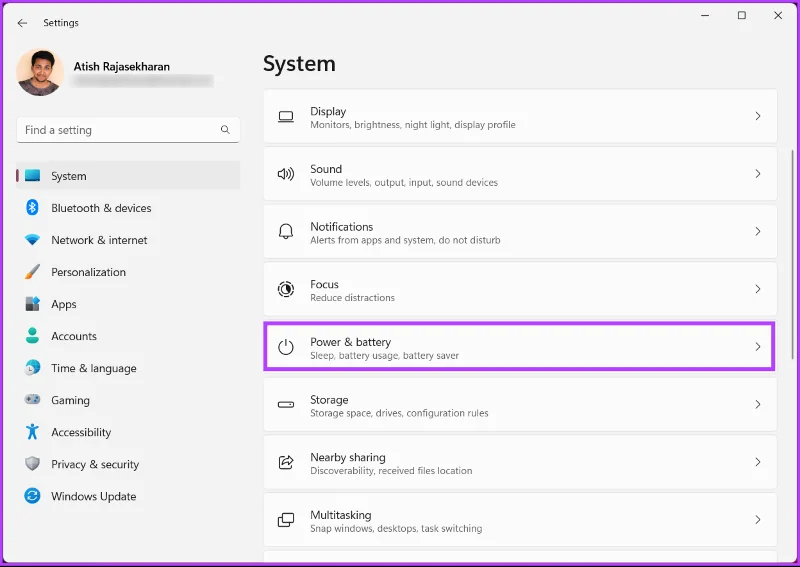Click the Accounts person icon
This screenshot has width=800, height=567.
tap(32, 336)
